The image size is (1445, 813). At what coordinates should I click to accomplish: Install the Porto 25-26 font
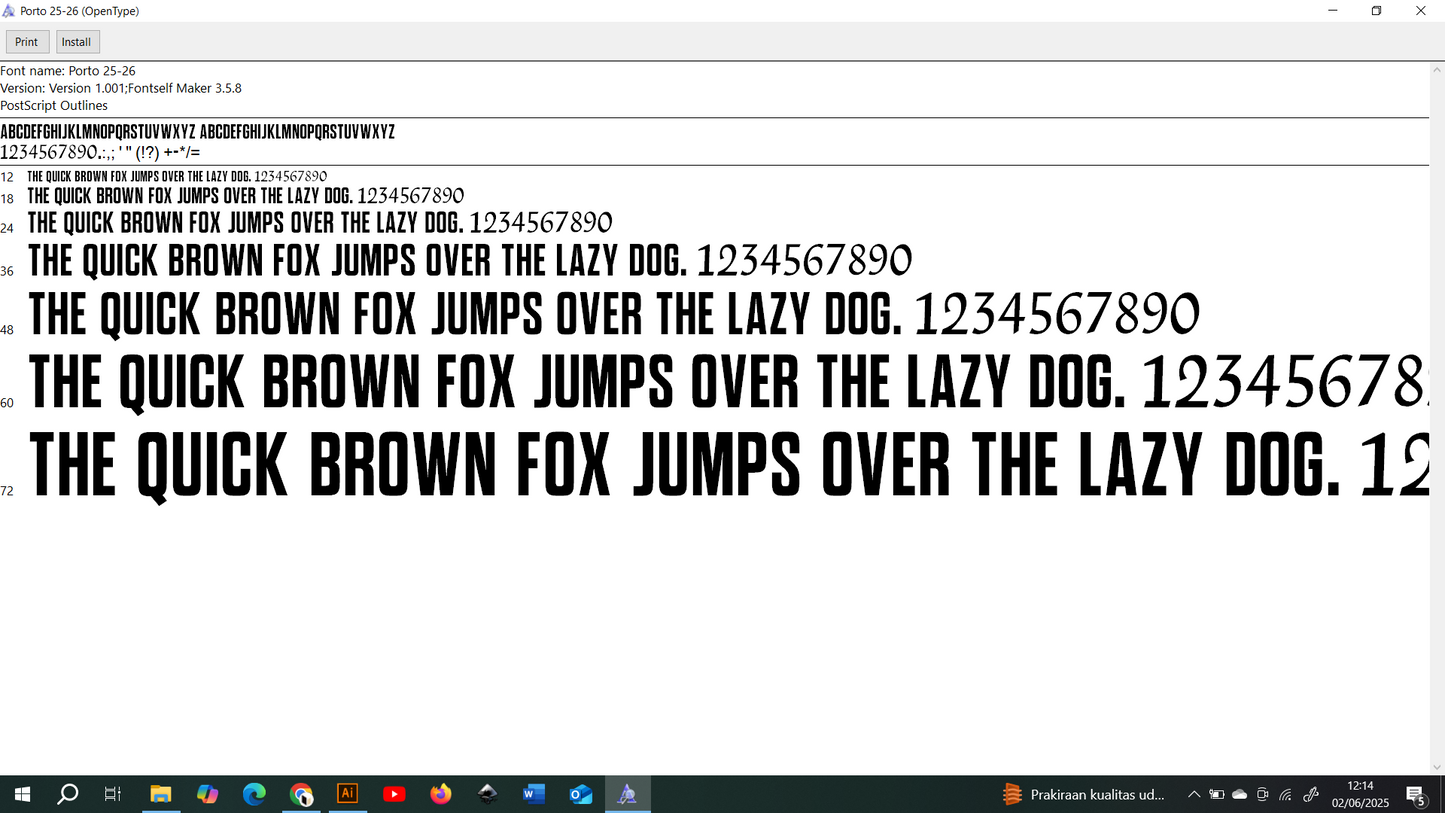[x=76, y=42]
